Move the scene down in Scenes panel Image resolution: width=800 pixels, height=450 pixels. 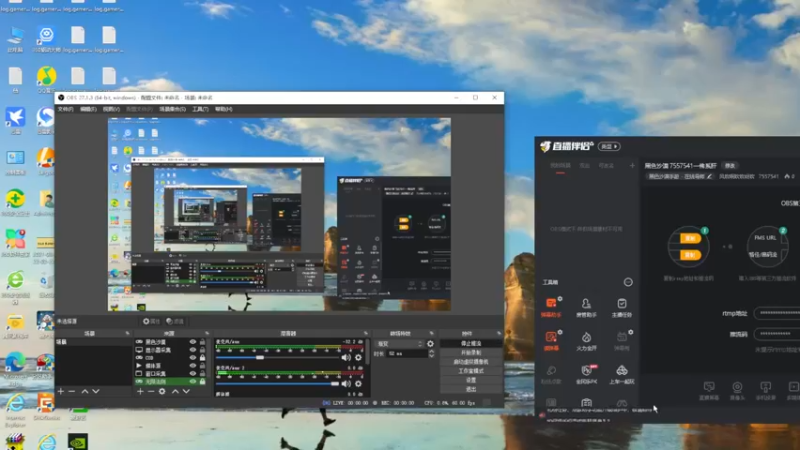point(95,391)
